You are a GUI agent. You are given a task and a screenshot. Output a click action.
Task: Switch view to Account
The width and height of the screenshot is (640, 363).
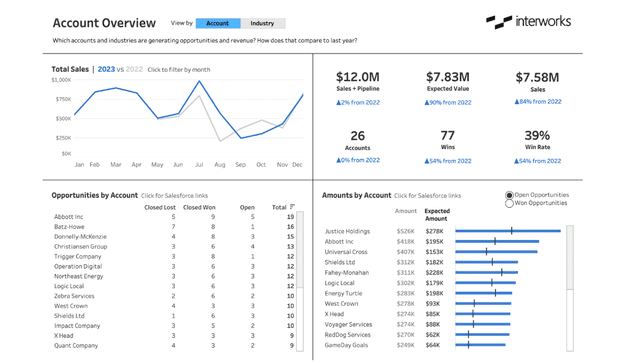click(x=218, y=23)
